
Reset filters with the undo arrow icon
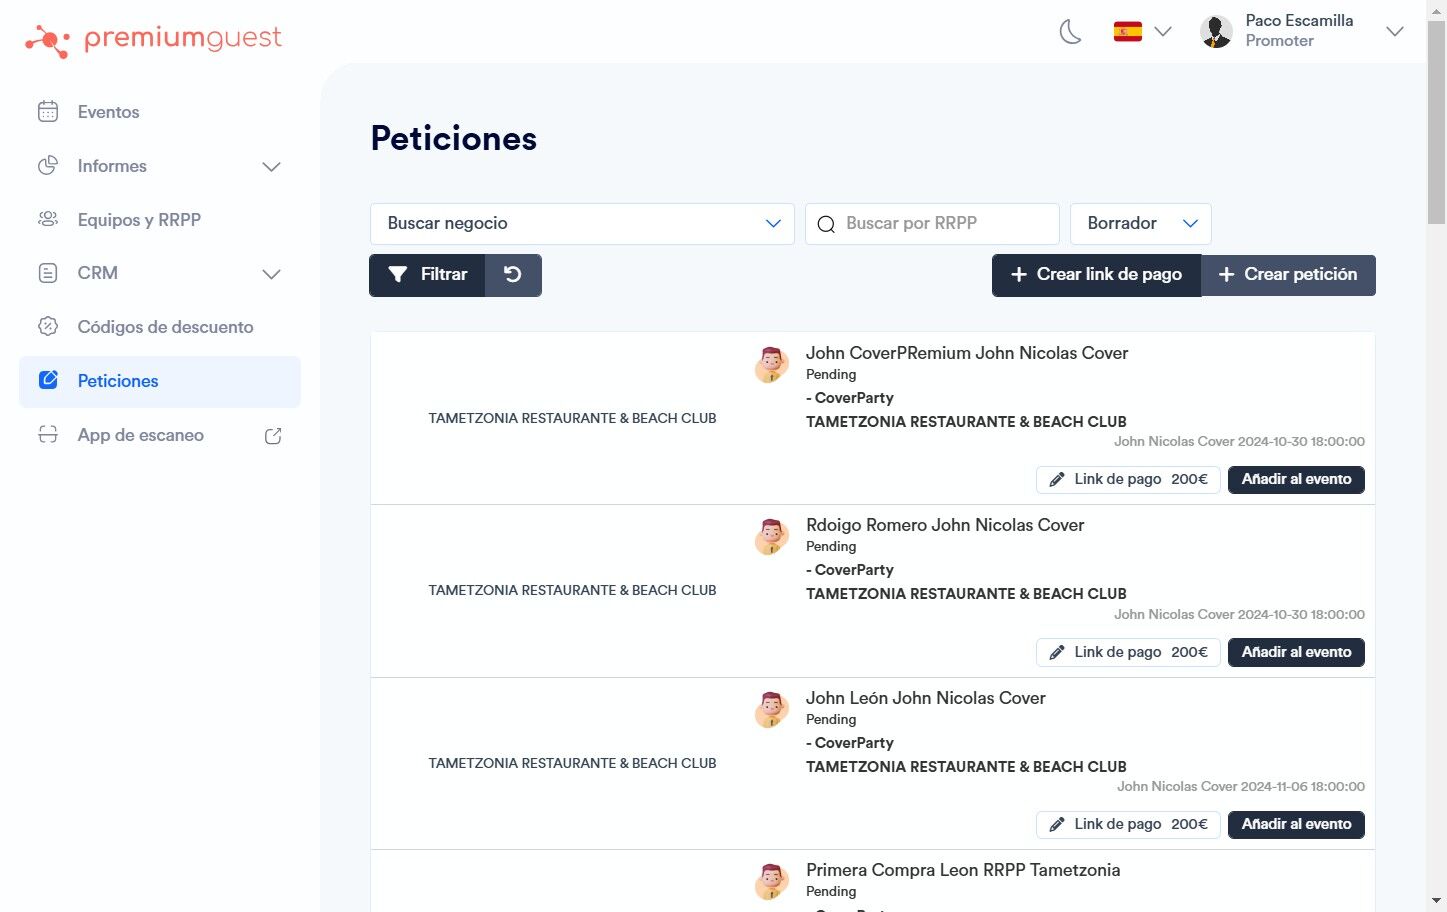tap(513, 275)
